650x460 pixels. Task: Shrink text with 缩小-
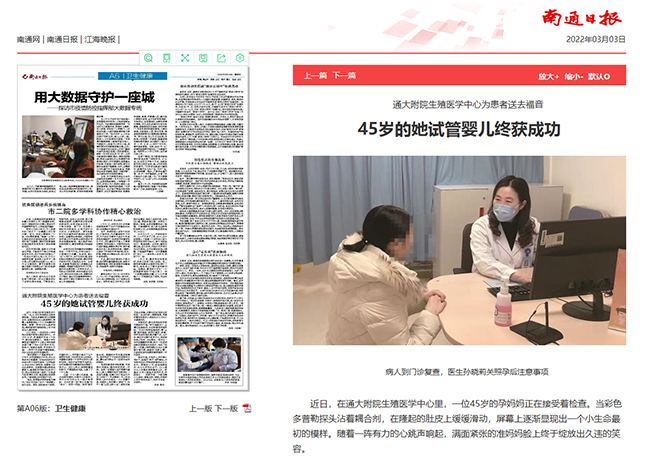coord(574,76)
